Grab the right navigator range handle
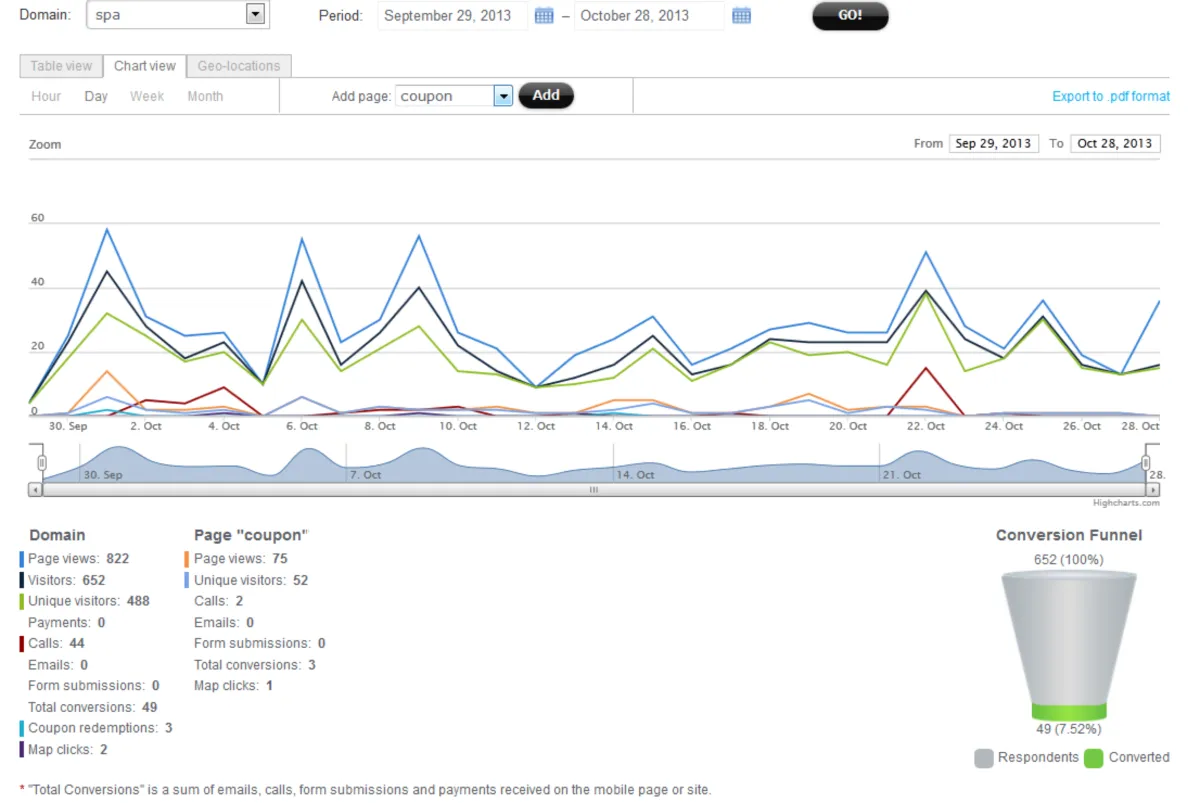The width and height of the screenshot is (1200, 803). pos(1146,463)
